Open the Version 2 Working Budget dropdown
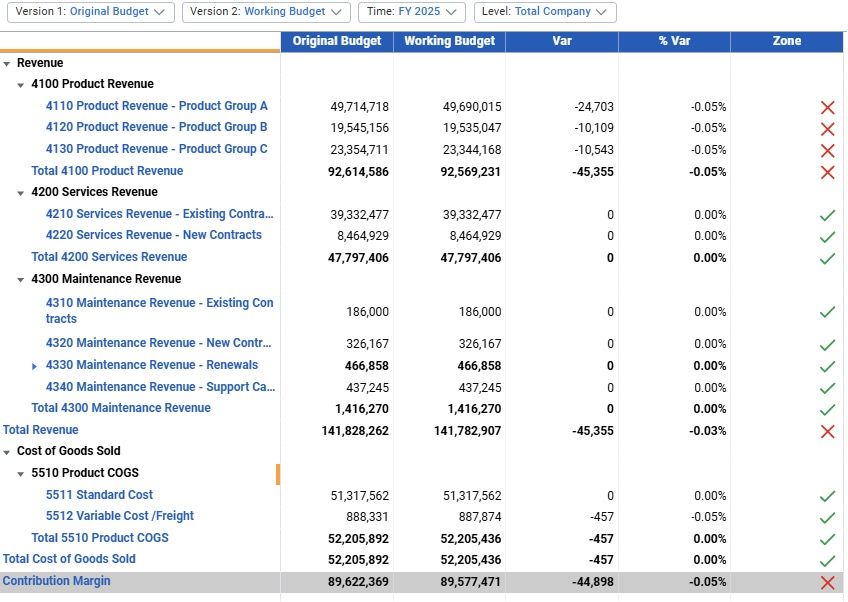This screenshot has width=848, height=602. coord(266,12)
